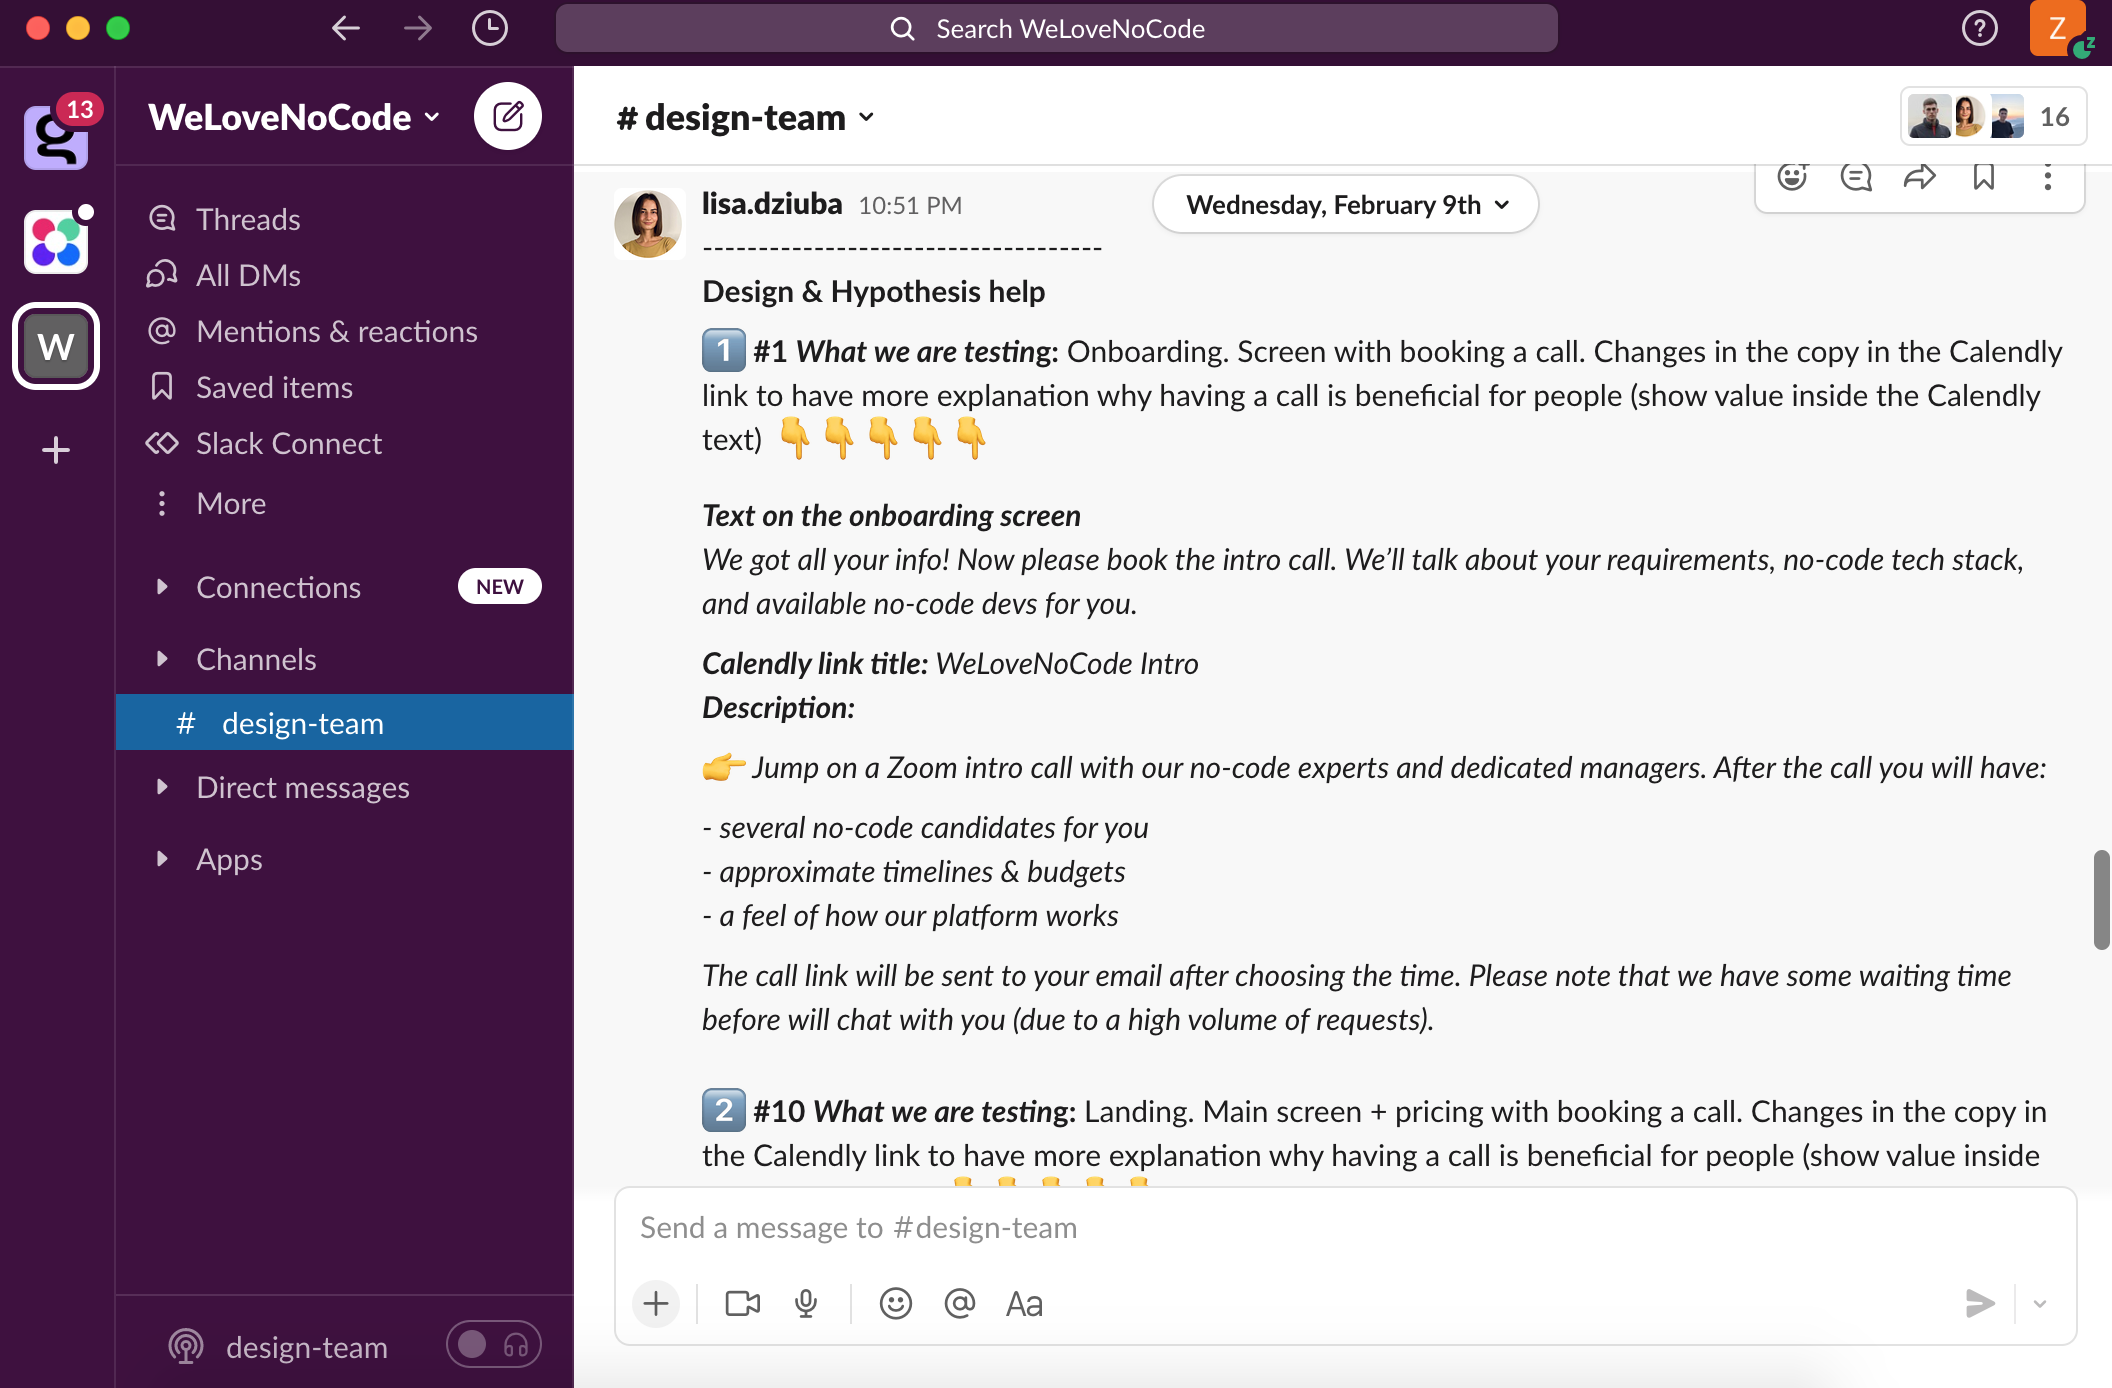Click the NEW badge next to Connections
The height and width of the screenshot is (1388, 2112).
click(500, 587)
